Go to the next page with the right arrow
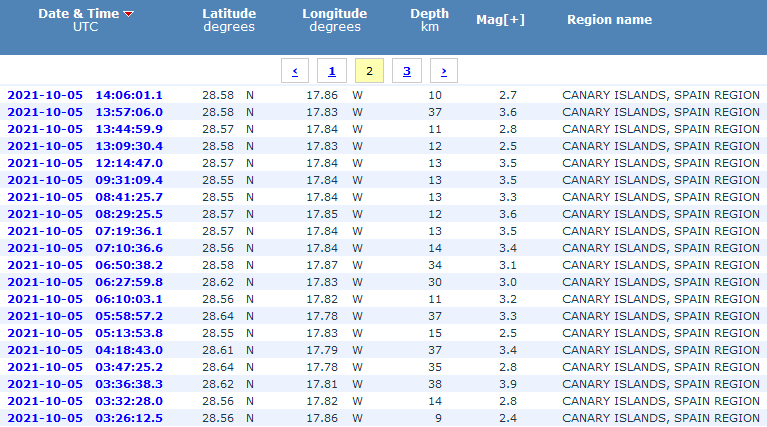767x427 pixels. point(444,71)
